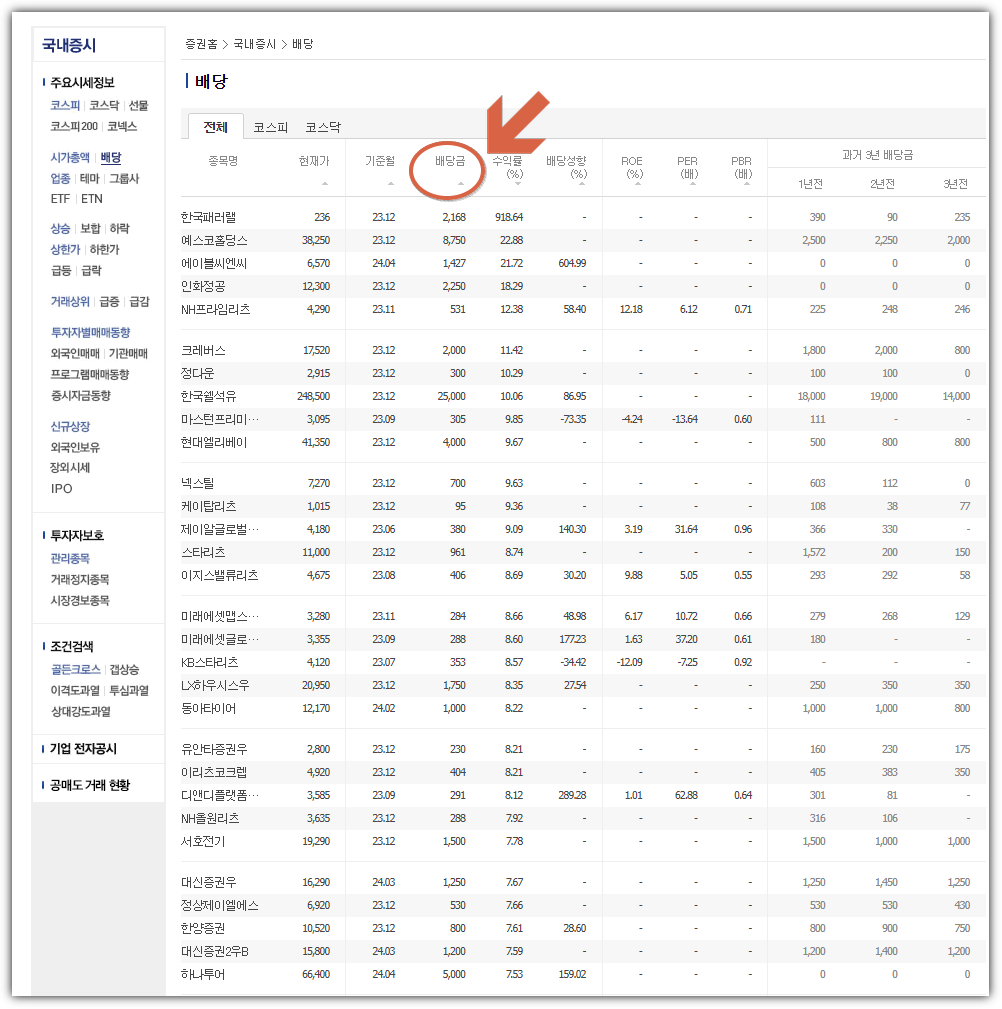Open 시가총액 sidebar link
Viewport: 1002px width, 1009px height.
pos(70,158)
